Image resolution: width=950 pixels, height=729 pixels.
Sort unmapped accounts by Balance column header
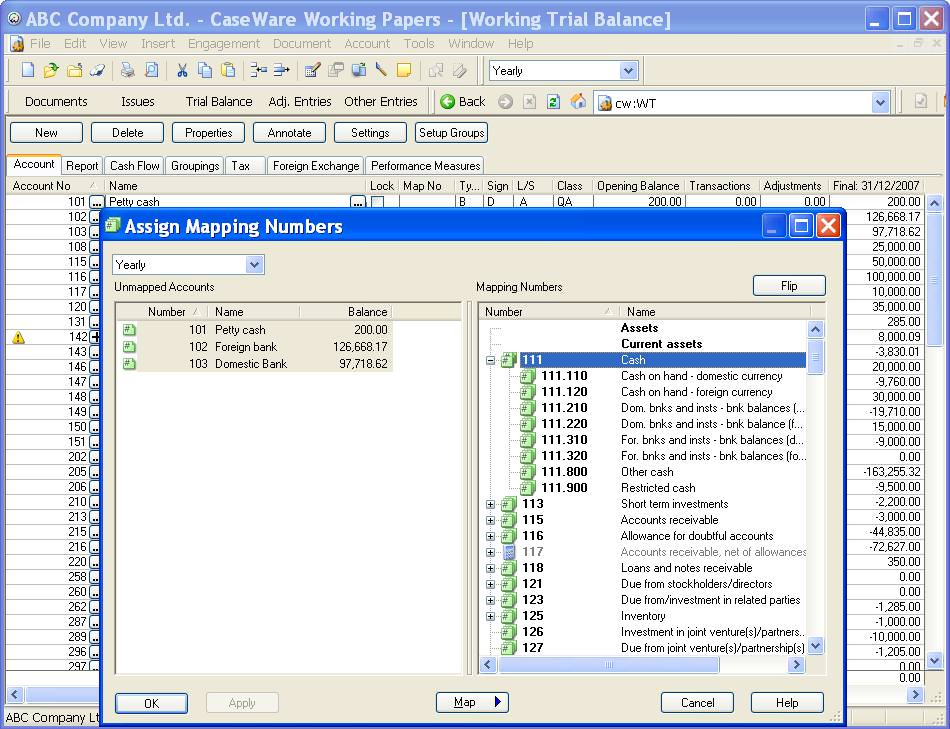[346, 311]
